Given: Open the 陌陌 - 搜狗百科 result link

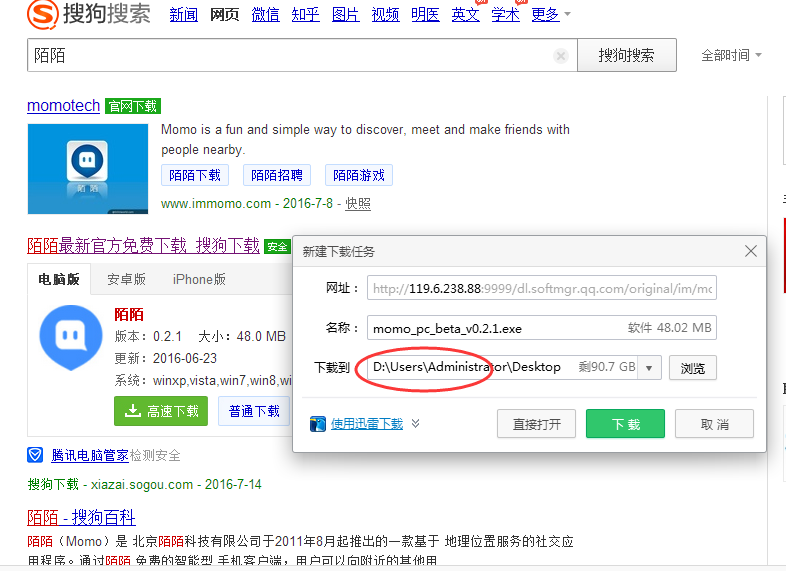Looking at the screenshot, I should click(x=81, y=517).
